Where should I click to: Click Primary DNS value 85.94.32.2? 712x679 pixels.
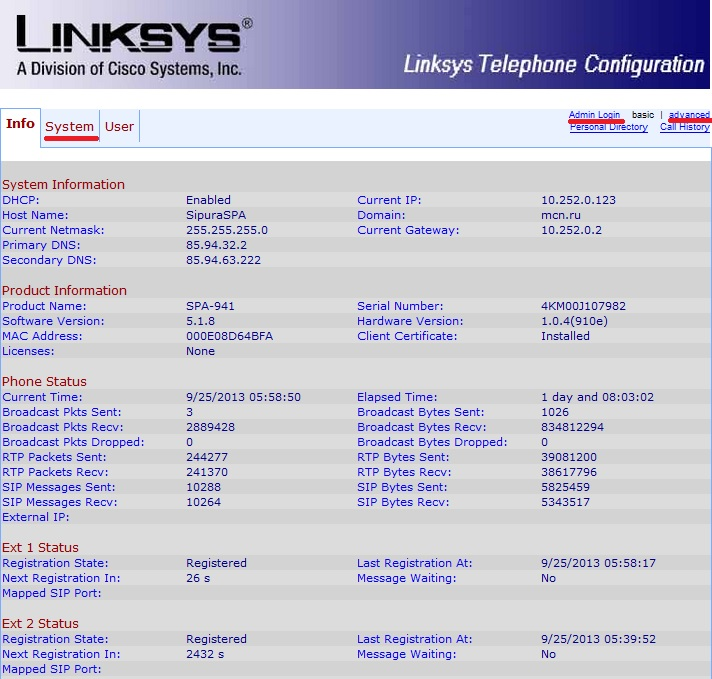click(216, 245)
